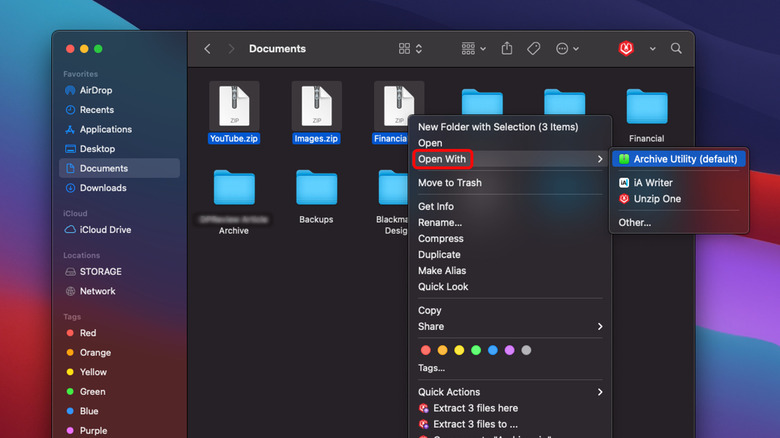Viewport: 780px width, 438px height.
Task: Choose Unzip One from Open With submenu
Action: click(x=656, y=199)
